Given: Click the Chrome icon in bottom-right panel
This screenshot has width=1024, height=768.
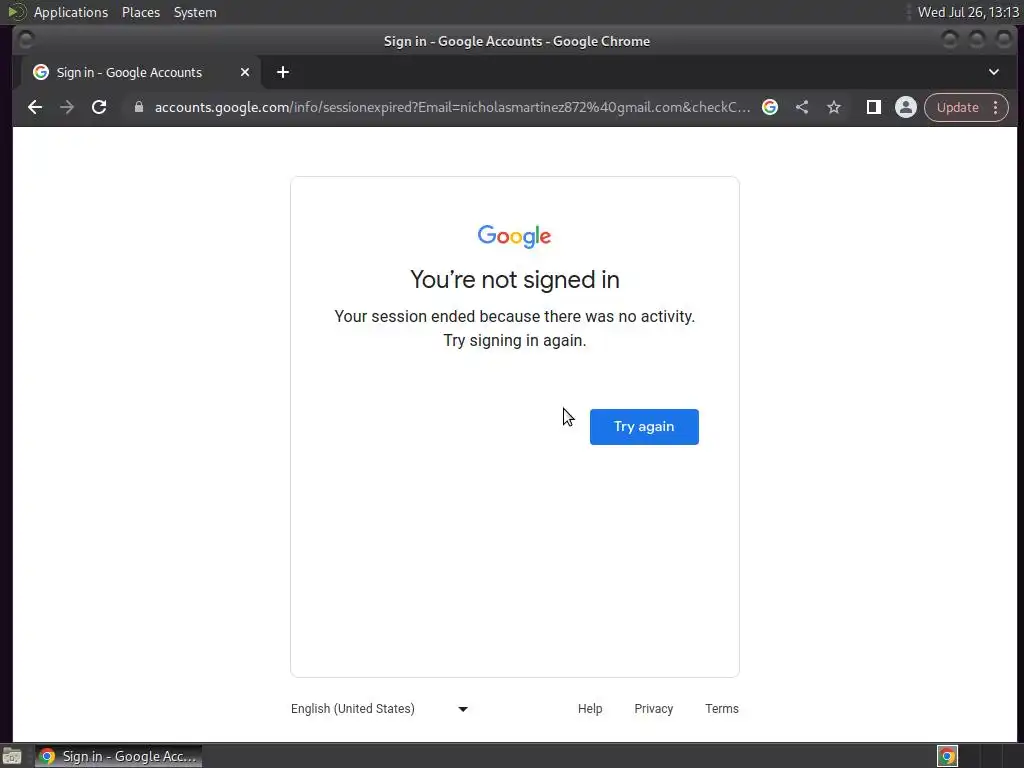Looking at the screenshot, I should 947,756.
